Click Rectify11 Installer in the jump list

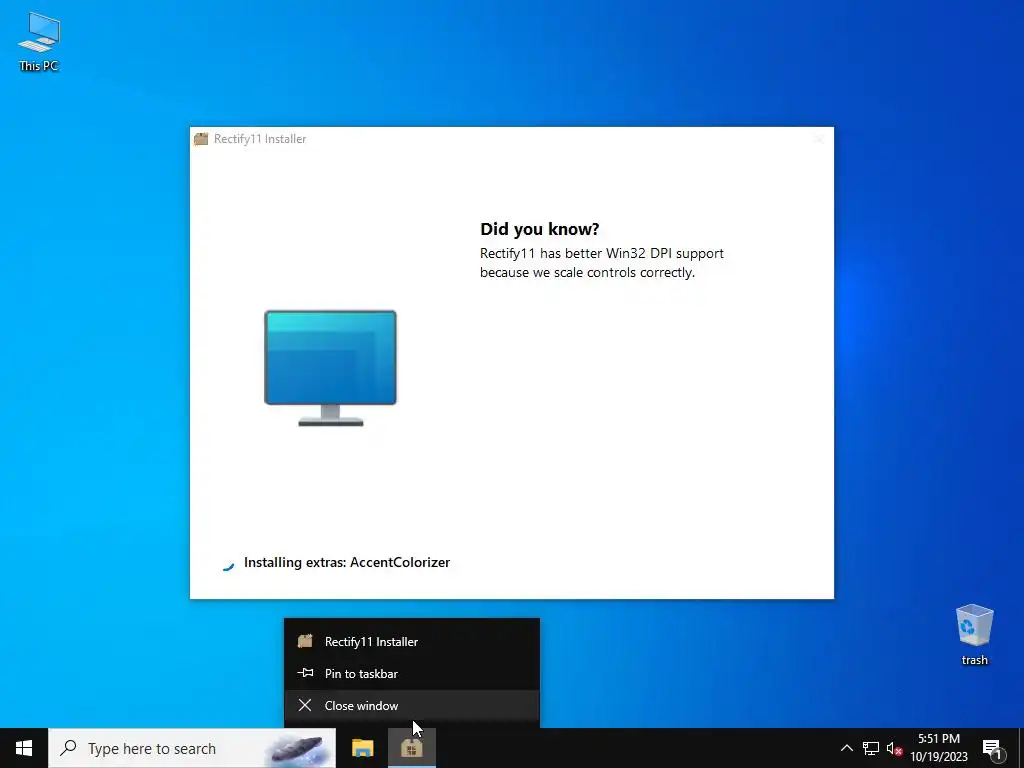point(411,641)
